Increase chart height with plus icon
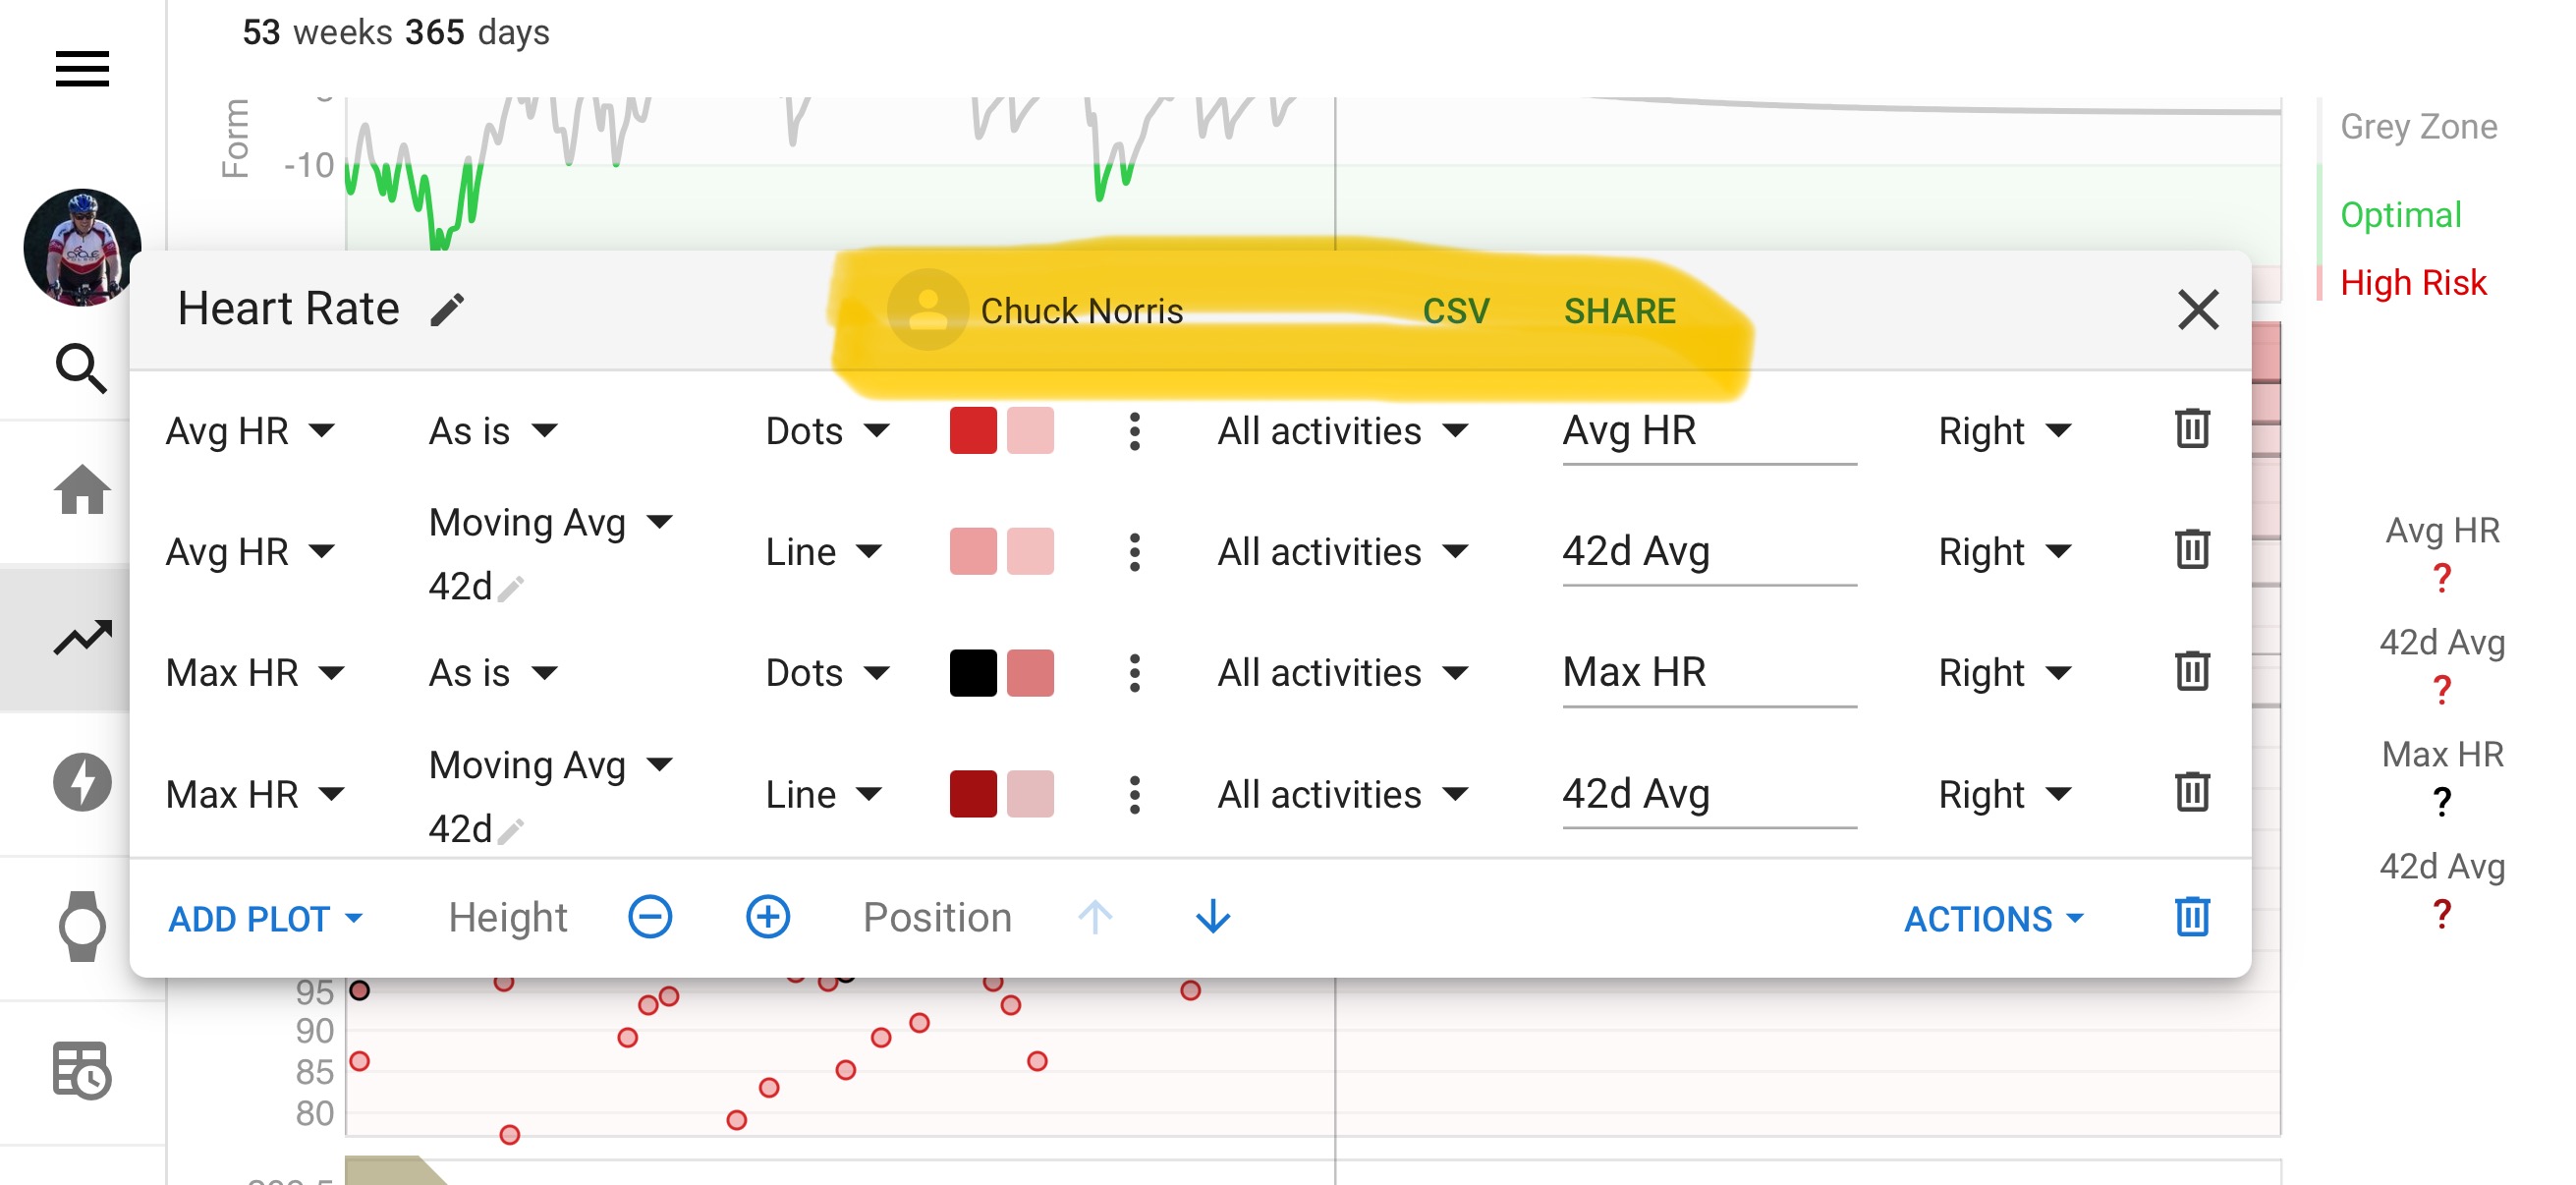Viewport: 2576px width, 1185px height. pyautogui.click(x=767, y=917)
